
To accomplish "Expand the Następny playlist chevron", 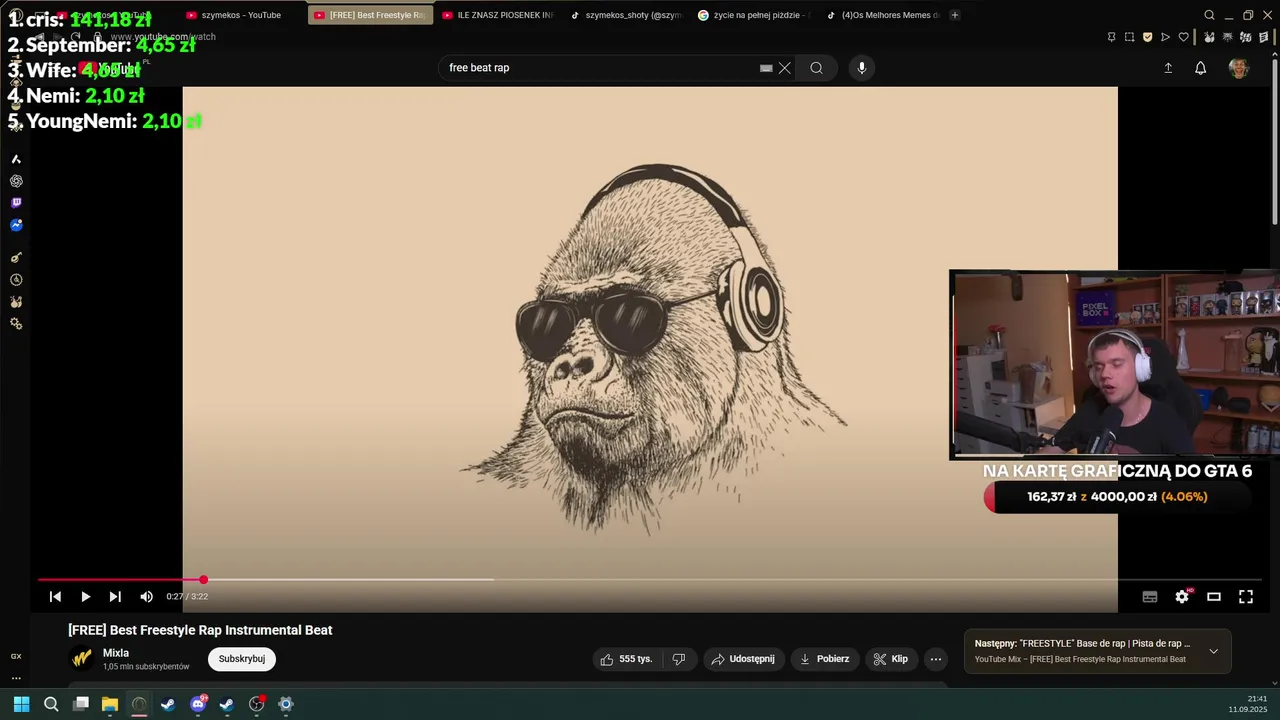I will click(x=1213, y=651).
